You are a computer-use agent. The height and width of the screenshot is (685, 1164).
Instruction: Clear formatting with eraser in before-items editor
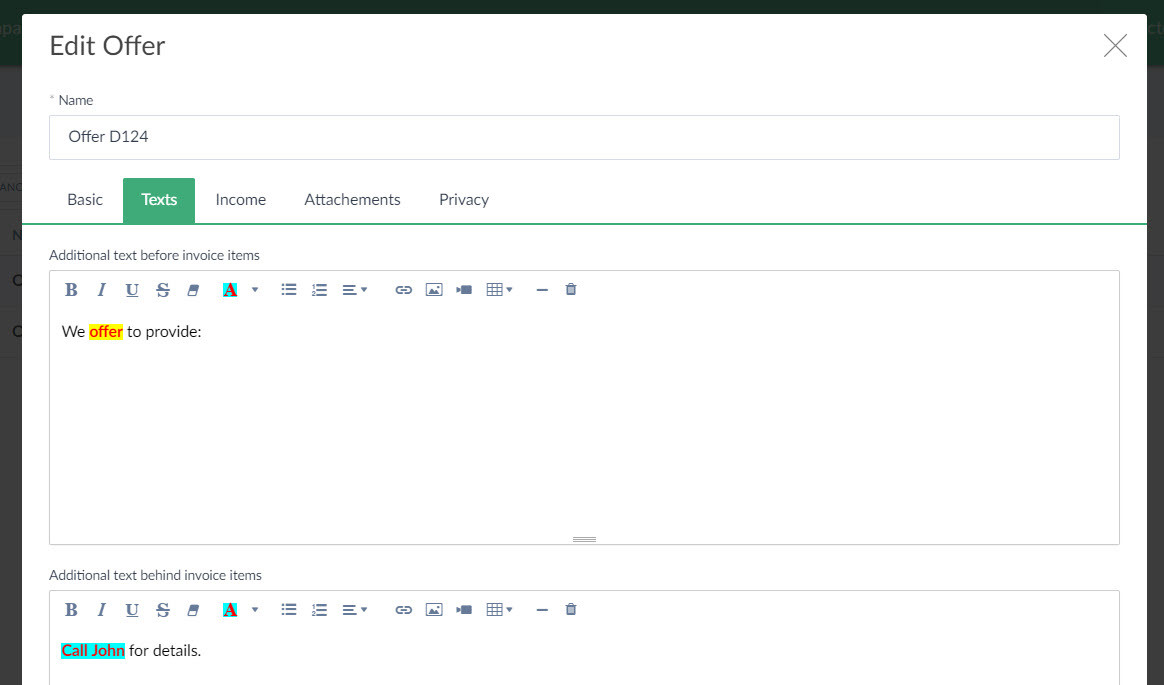193,289
